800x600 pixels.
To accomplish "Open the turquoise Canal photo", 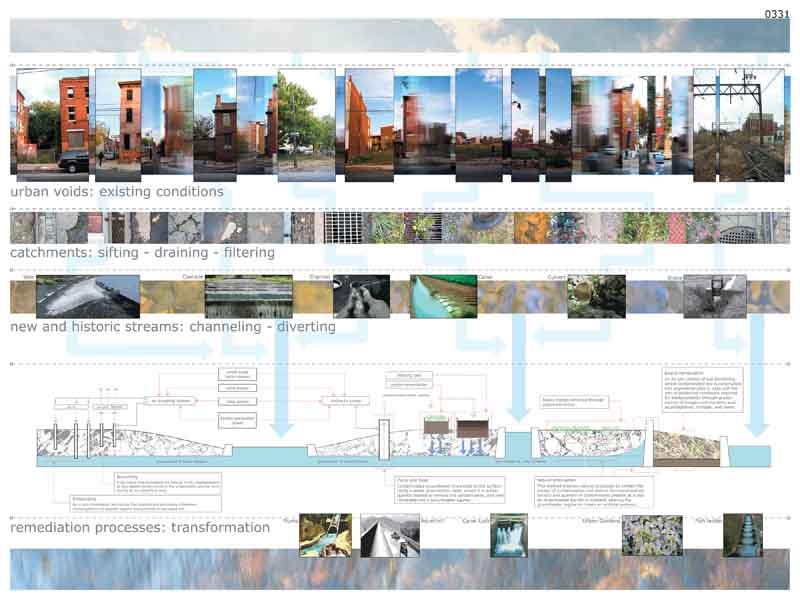I will pos(443,296).
